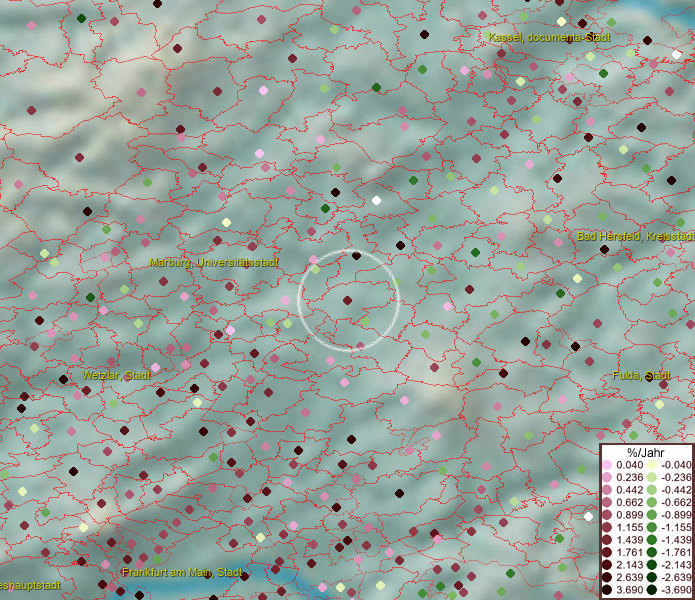Click the legend value text -1.155
The image size is (695, 600).
tap(676, 527)
